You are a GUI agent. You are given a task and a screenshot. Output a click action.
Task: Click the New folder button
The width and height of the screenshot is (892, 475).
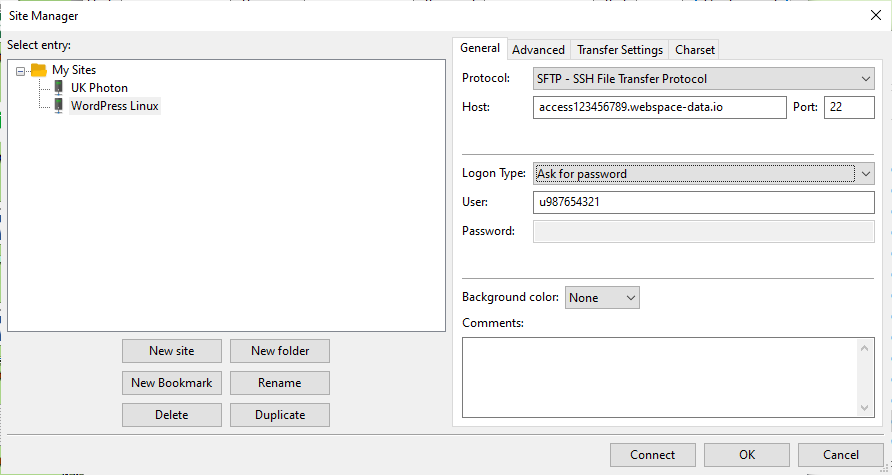pos(280,351)
